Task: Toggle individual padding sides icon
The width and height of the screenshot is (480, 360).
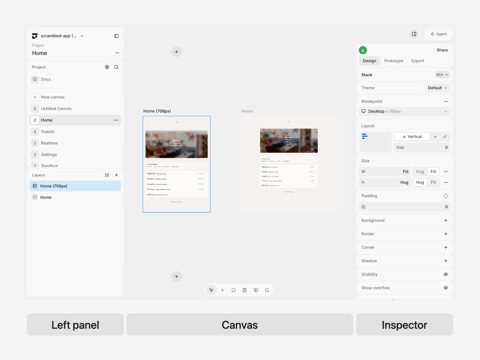Action: (446, 196)
